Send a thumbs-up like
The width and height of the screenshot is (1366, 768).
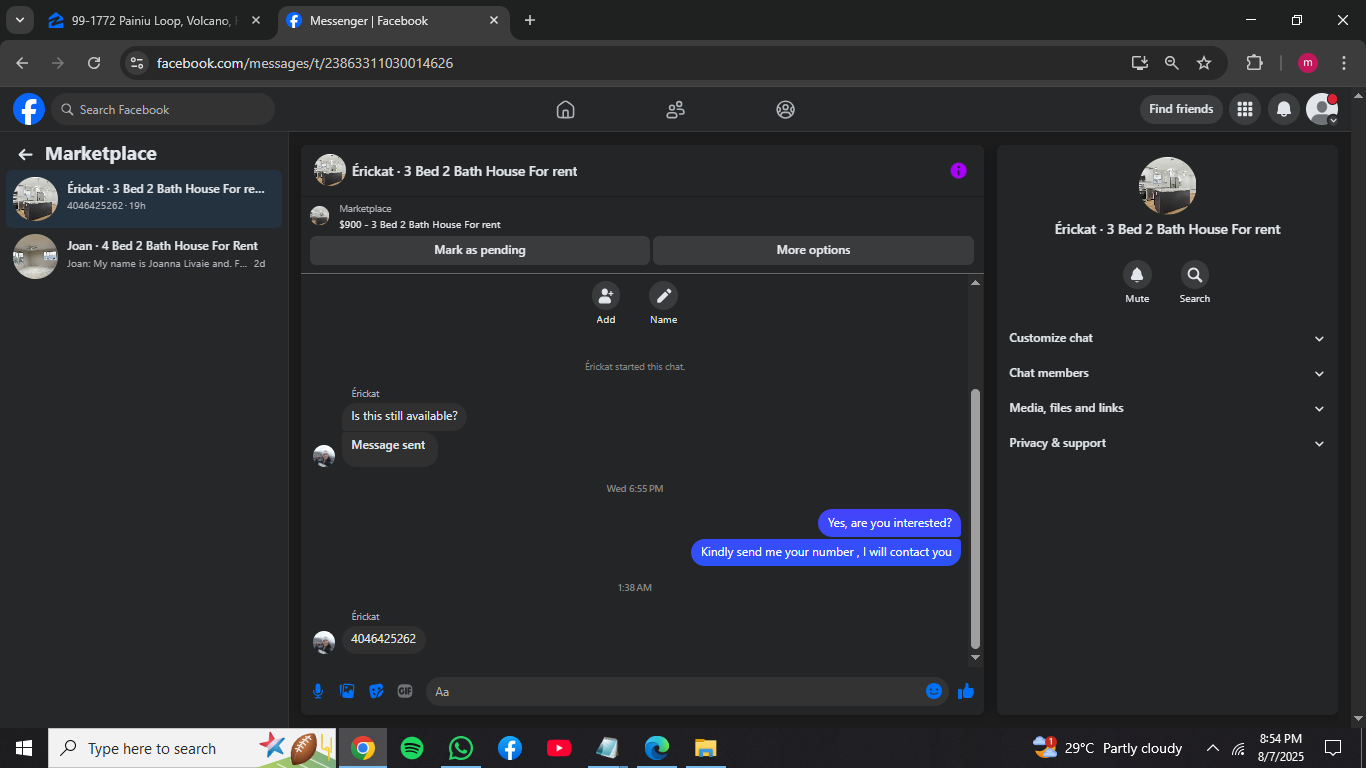tap(965, 691)
